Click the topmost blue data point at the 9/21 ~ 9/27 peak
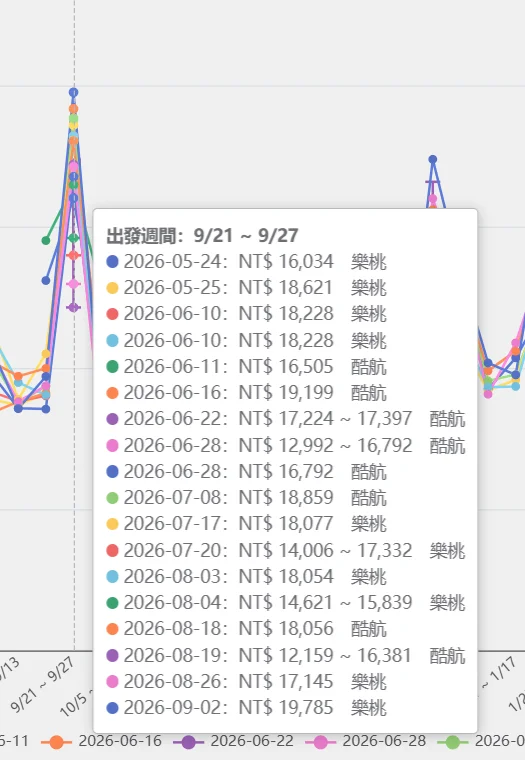Image resolution: width=525 pixels, height=760 pixels. click(74, 92)
